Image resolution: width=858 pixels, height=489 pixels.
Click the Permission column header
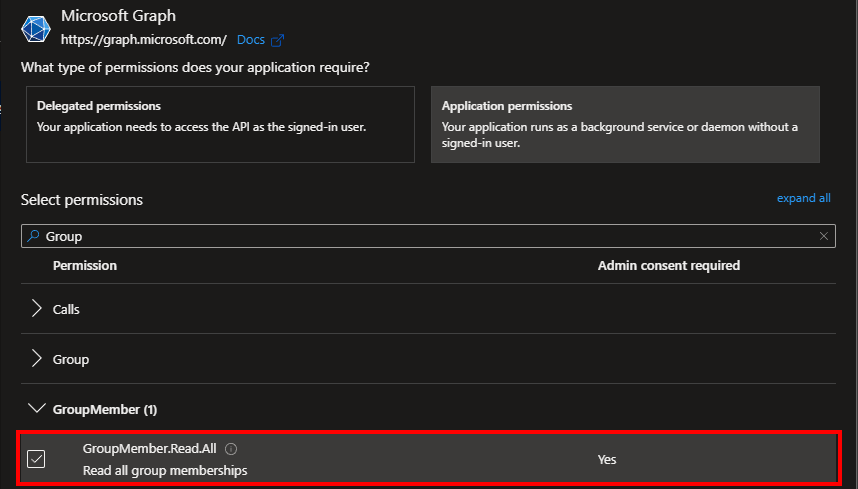click(85, 266)
